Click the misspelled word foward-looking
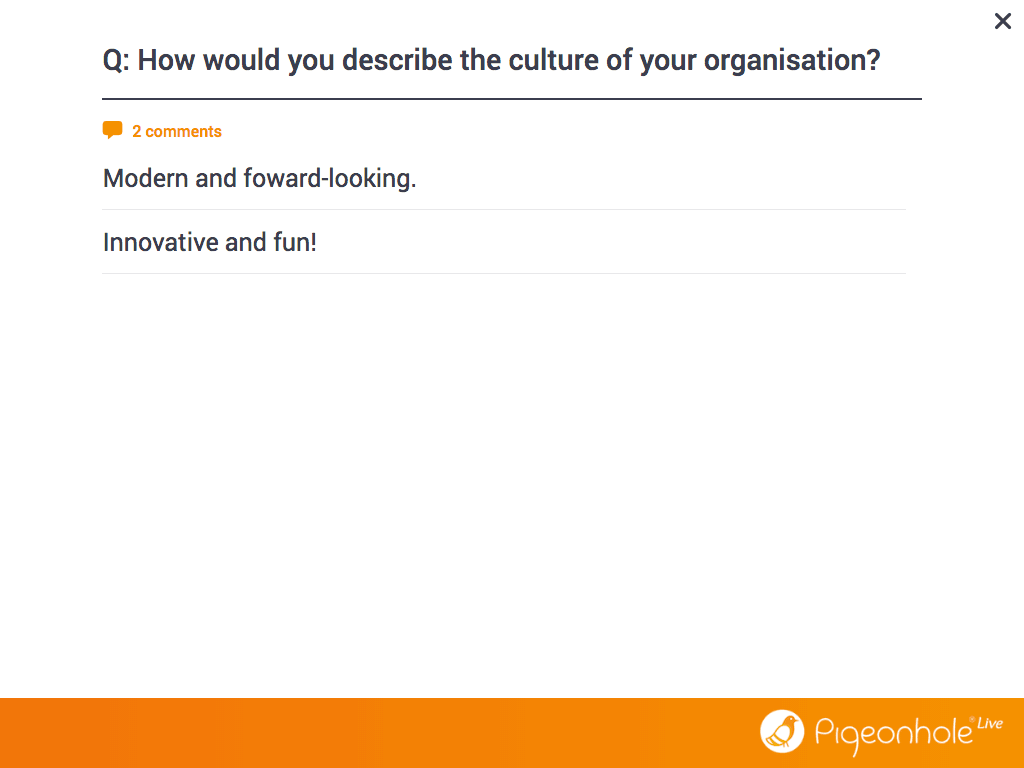The width and height of the screenshot is (1024, 768). point(330,178)
